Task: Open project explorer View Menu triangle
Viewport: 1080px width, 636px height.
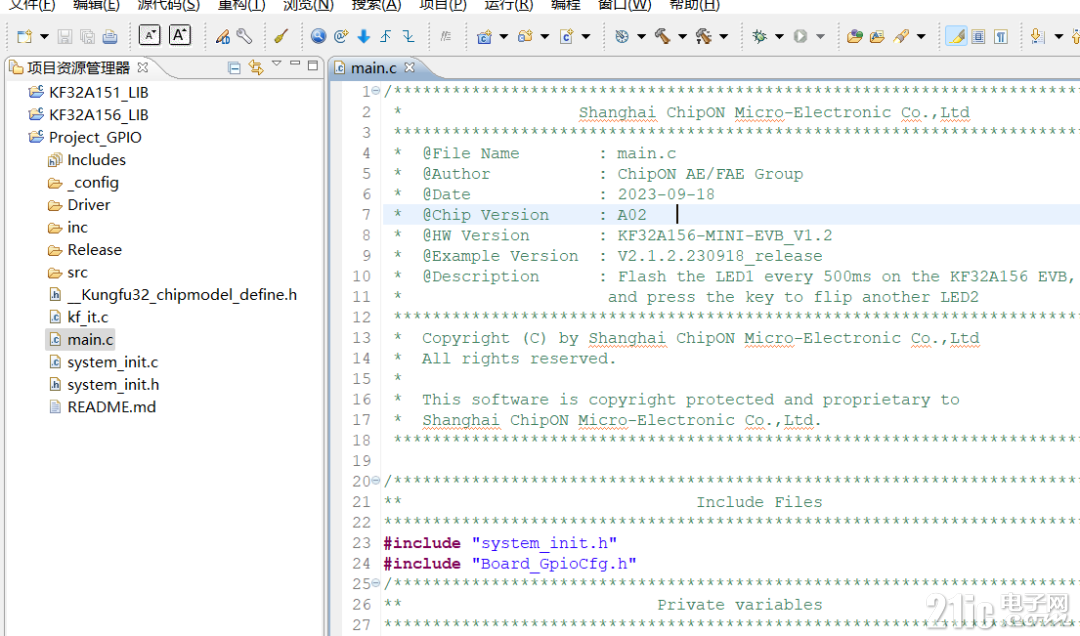Action: tap(277, 63)
